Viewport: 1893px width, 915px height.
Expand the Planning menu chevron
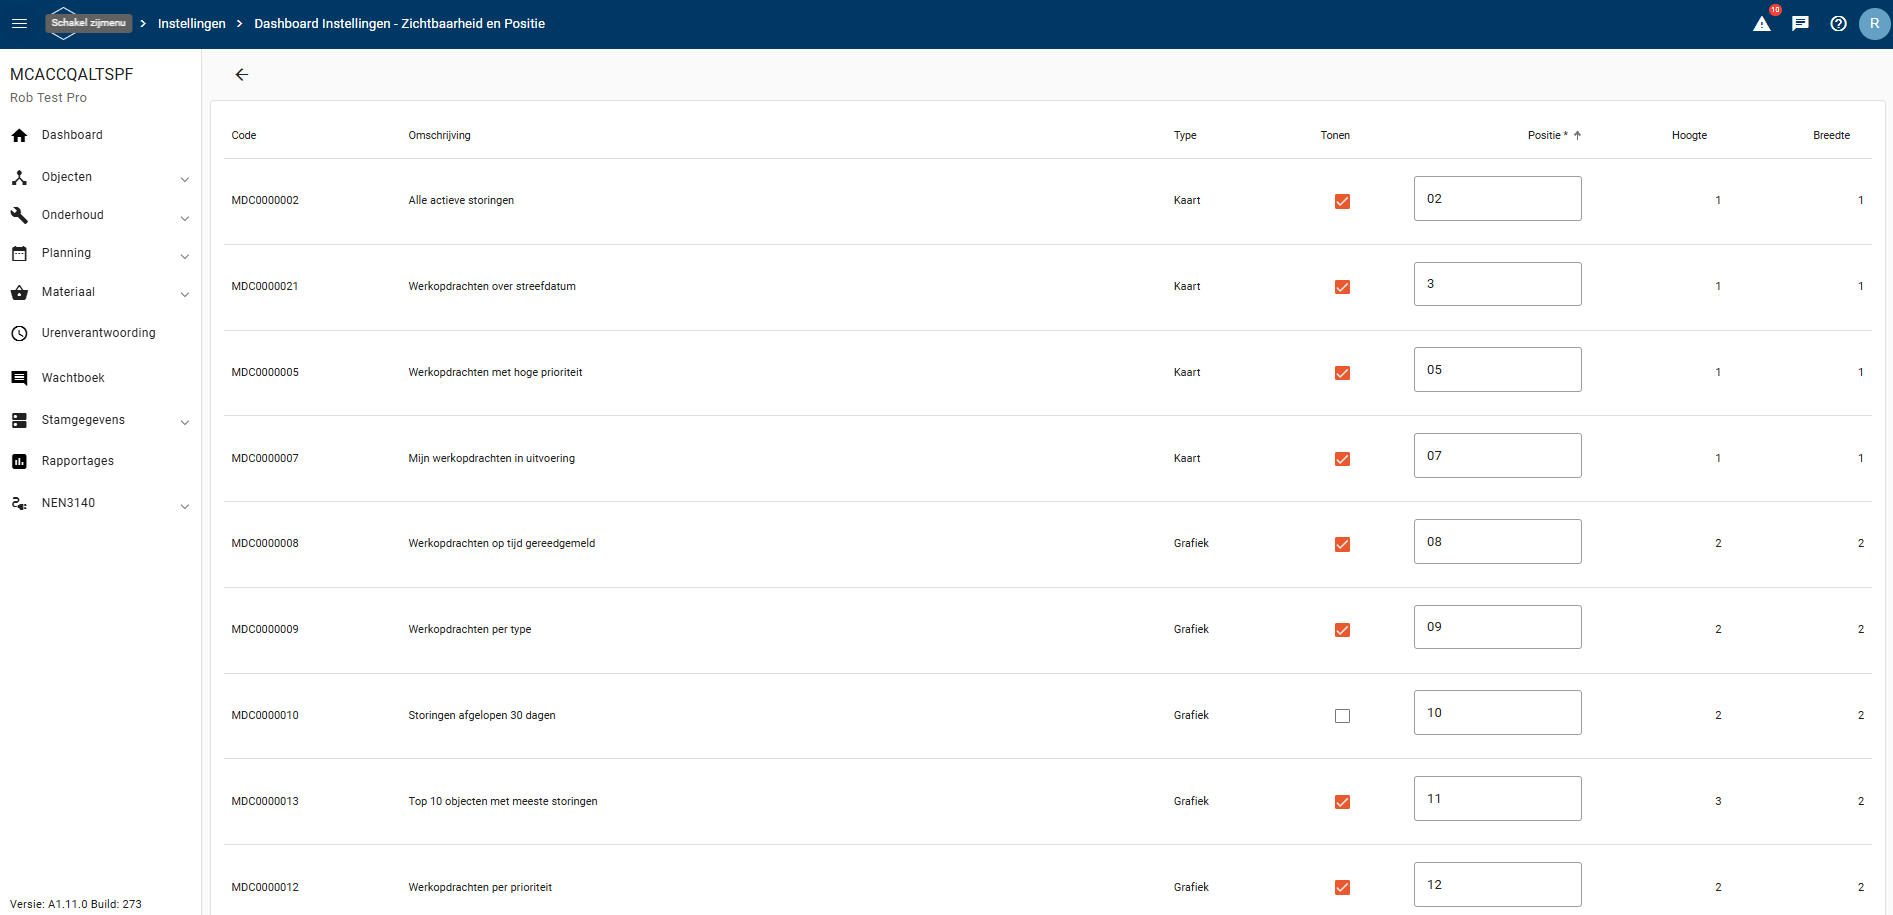(184, 256)
